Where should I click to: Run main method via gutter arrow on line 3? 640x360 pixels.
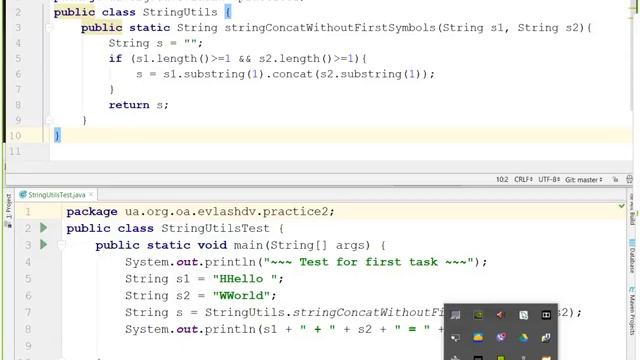(x=43, y=245)
